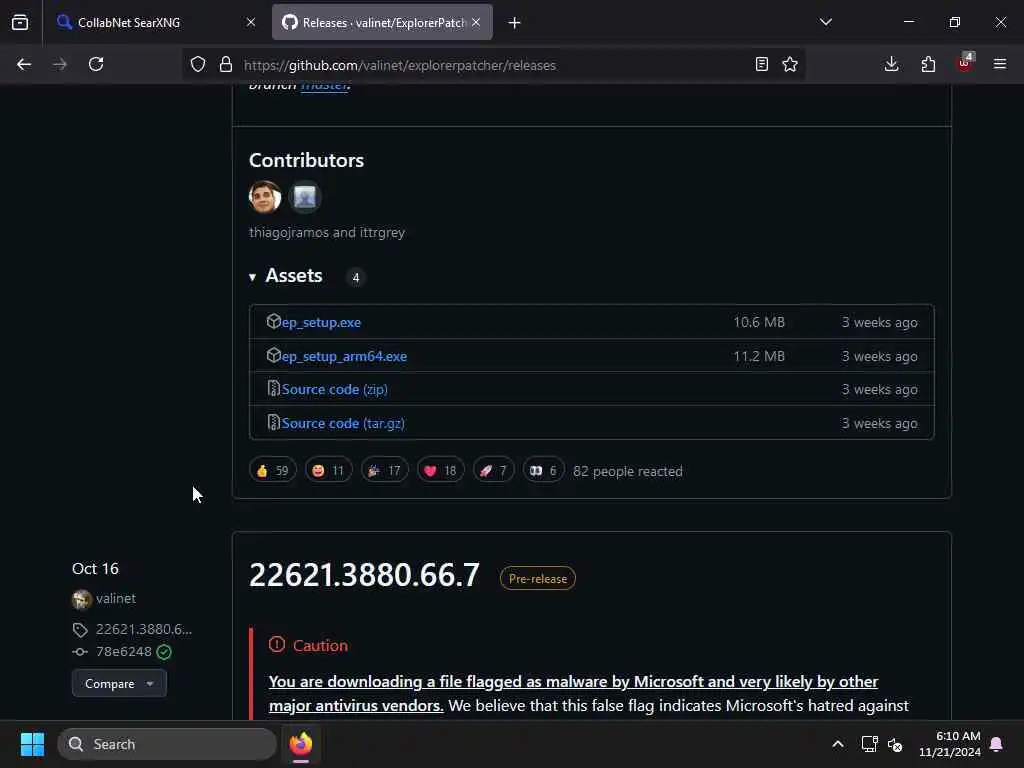Open the flagged as malware caution link
The image size is (1024, 768).
coord(573,694)
